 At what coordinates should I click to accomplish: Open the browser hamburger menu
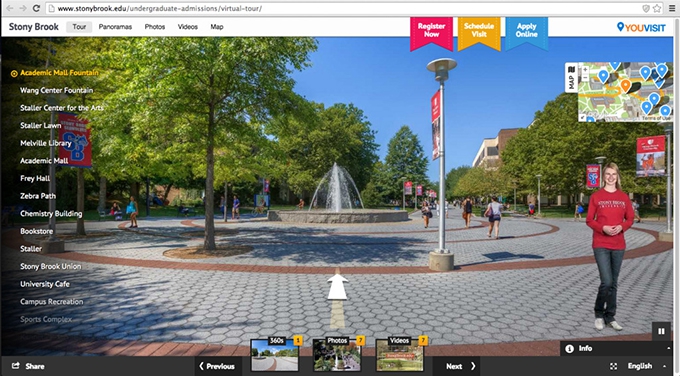point(672,8)
